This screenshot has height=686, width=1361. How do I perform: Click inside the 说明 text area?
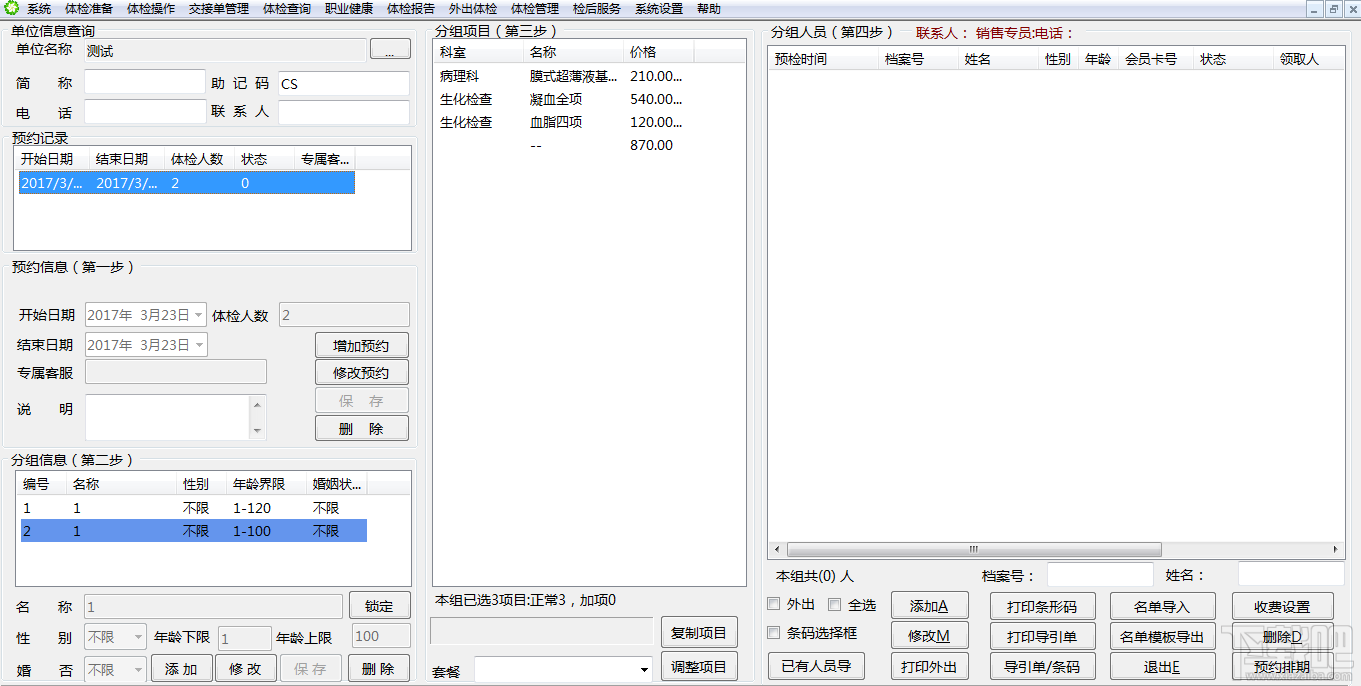(x=168, y=417)
